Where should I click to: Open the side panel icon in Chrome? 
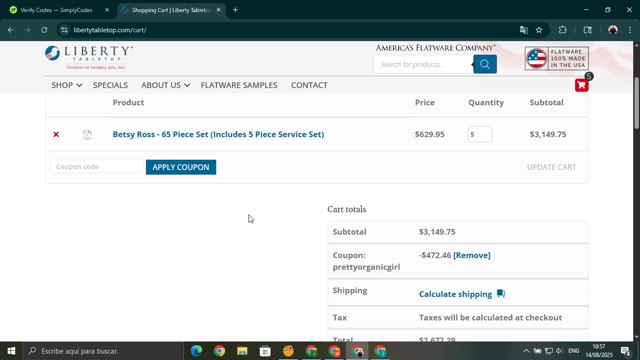[587, 30]
